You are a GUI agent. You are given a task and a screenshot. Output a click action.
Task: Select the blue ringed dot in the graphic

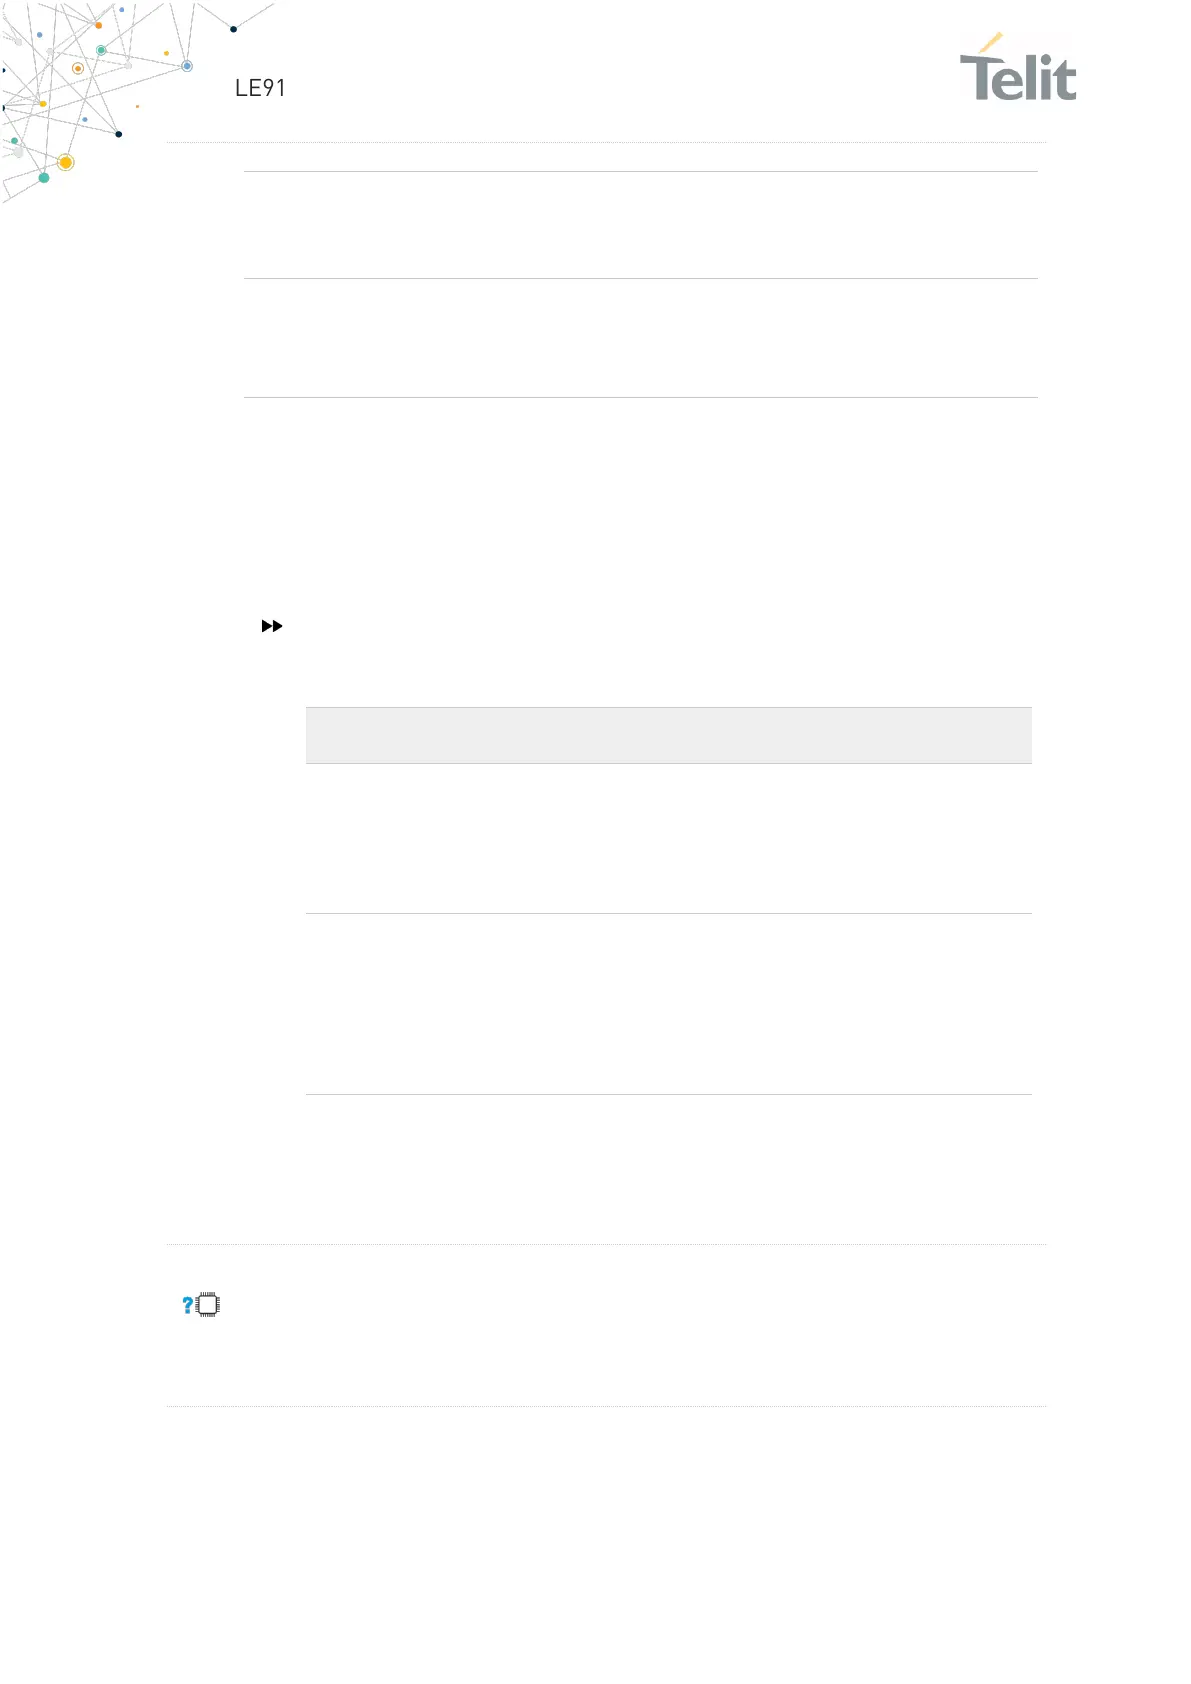187,66
